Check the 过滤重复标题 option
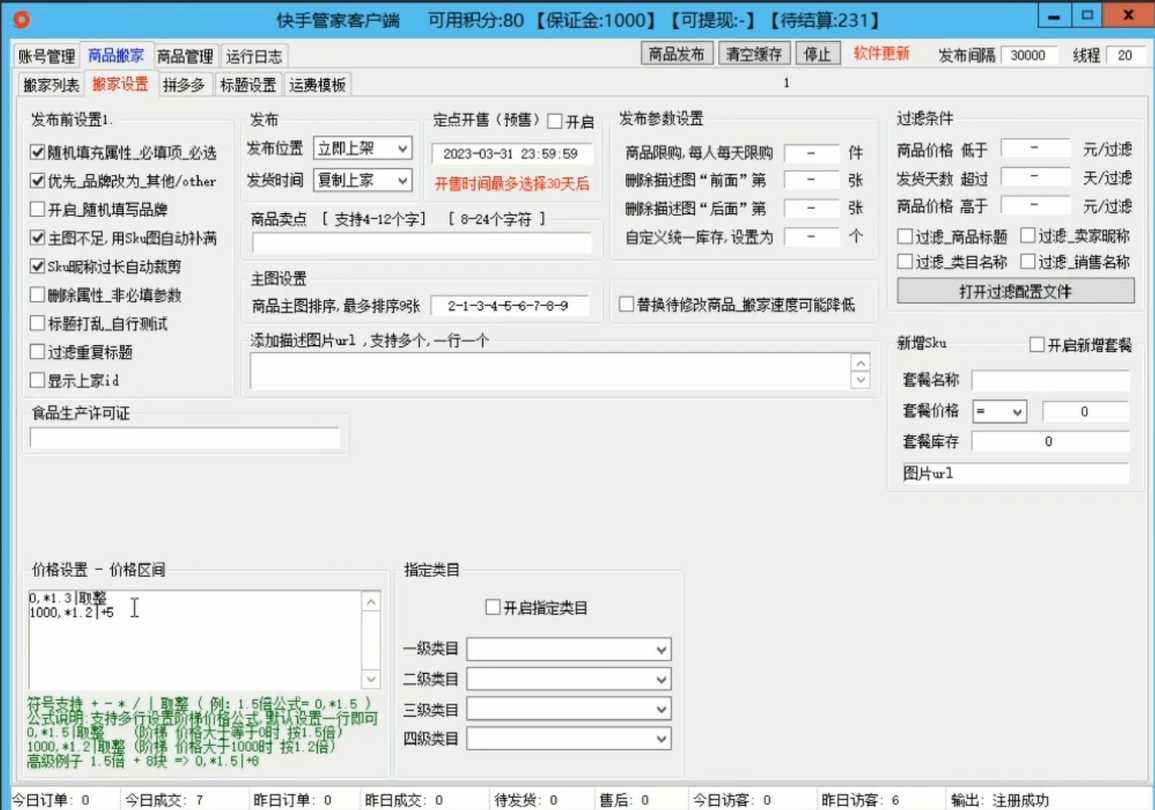 [x=38, y=352]
